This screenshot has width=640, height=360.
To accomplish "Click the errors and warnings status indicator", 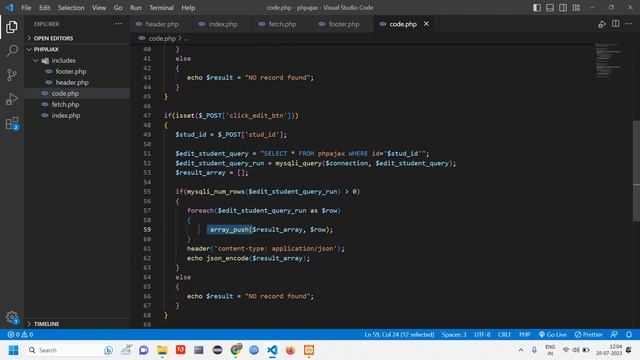I will [x=20, y=334].
